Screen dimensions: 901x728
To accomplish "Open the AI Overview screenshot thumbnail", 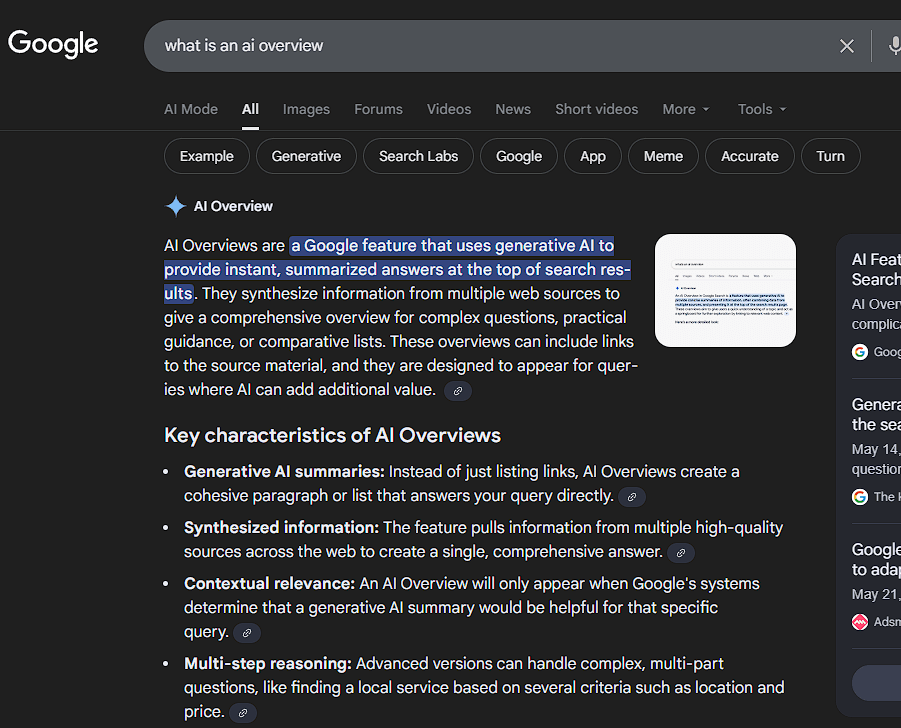I will [725, 290].
